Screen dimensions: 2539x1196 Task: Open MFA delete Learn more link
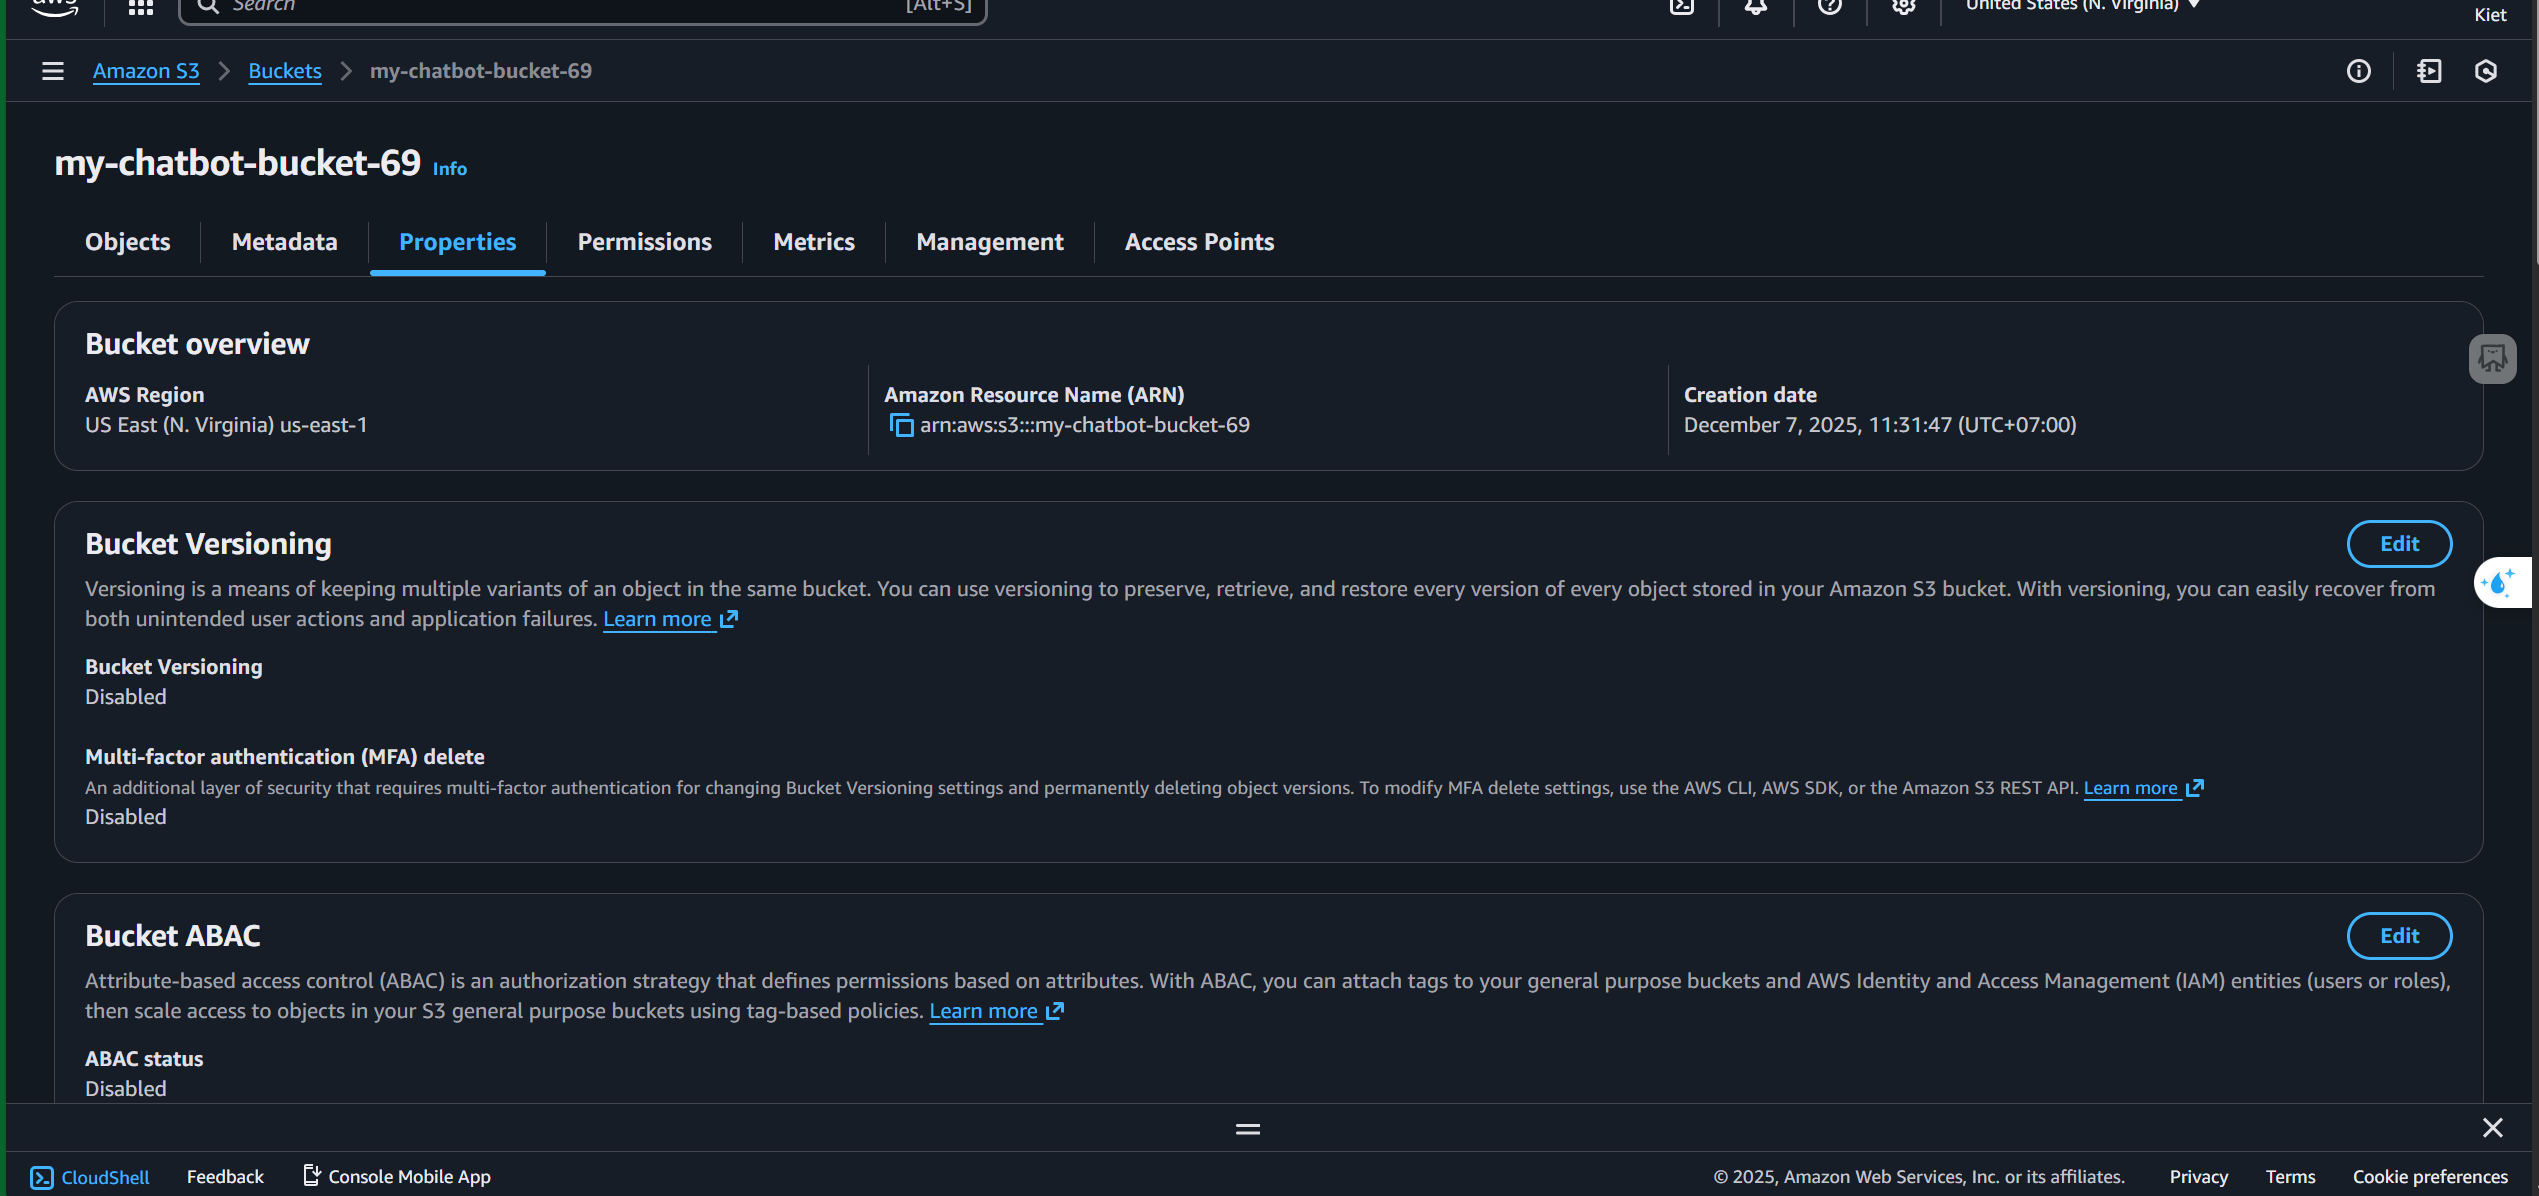2131,788
